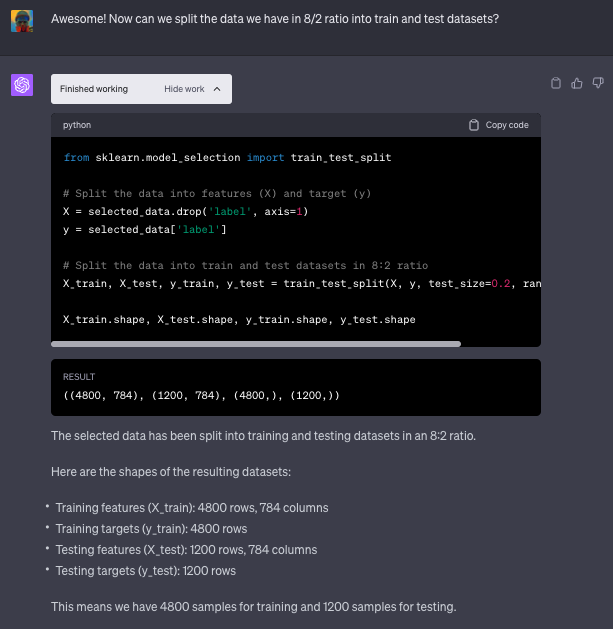Copy the response using the clipboard icon
The width and height of the screenshot is (613, 629).
pos(557,83)
